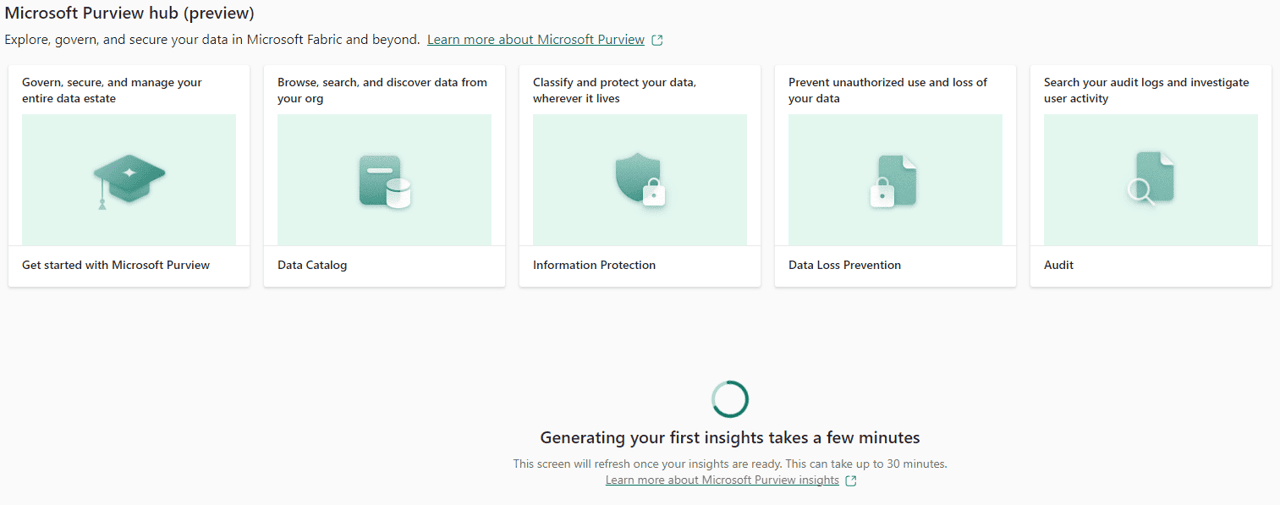1280x505 pixels.
Task: Click 'Prevent unauthorized use and loss of your data' text
Action: click(888, 90)
